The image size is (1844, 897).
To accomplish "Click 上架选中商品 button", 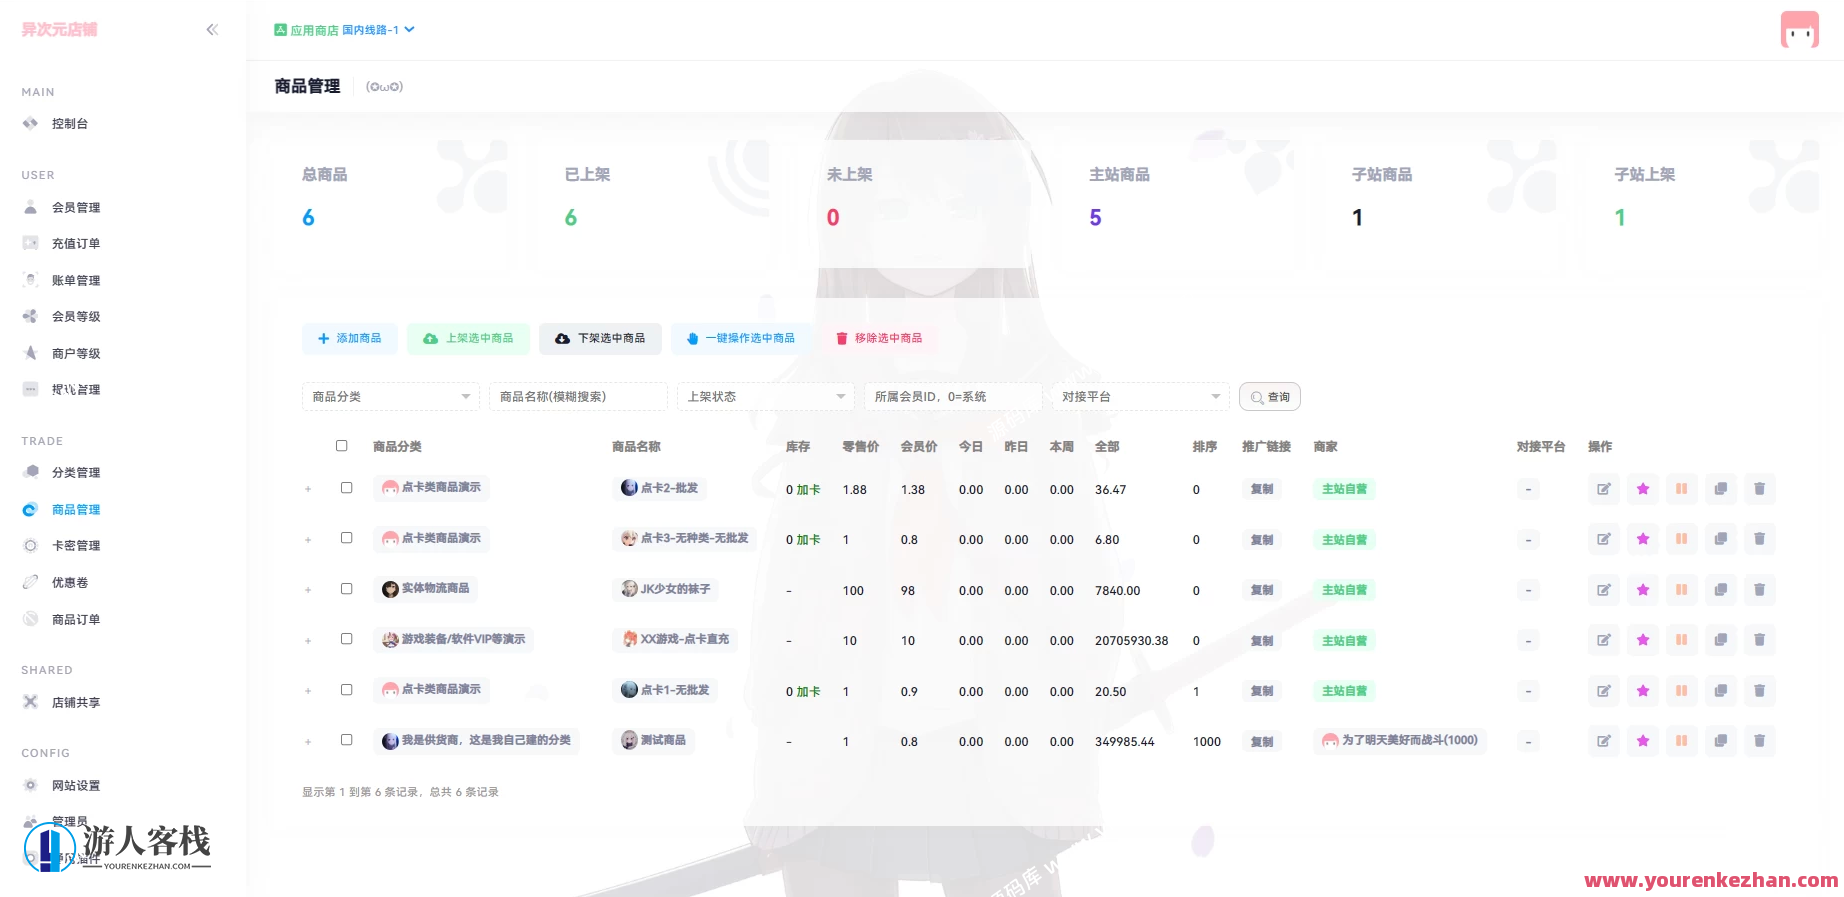I will coord(468,339).
